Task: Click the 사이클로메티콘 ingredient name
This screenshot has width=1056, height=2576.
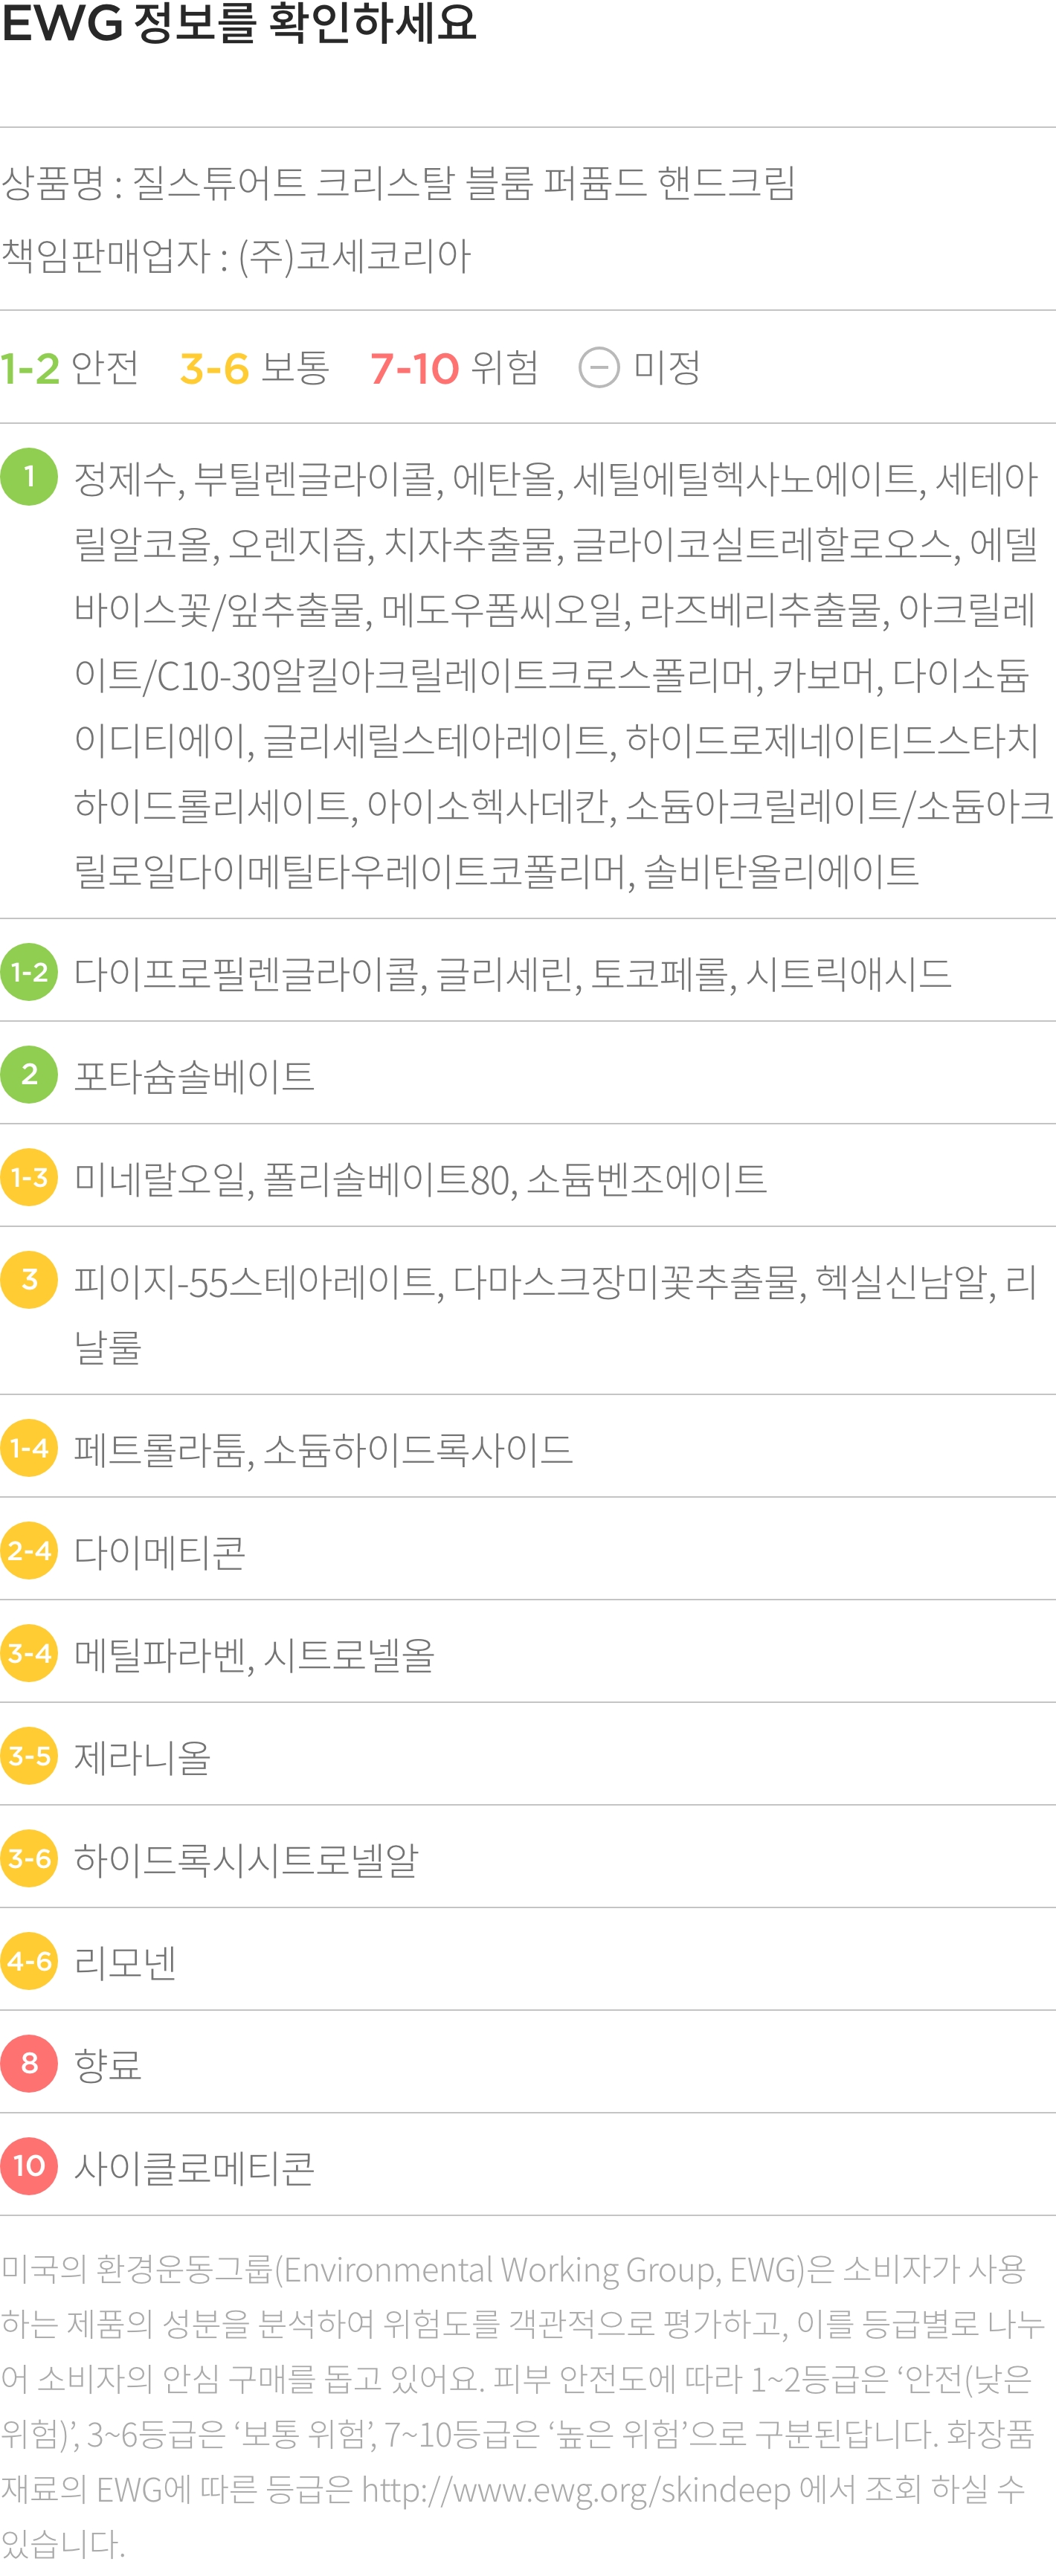Action: (x=195, y=2168)
